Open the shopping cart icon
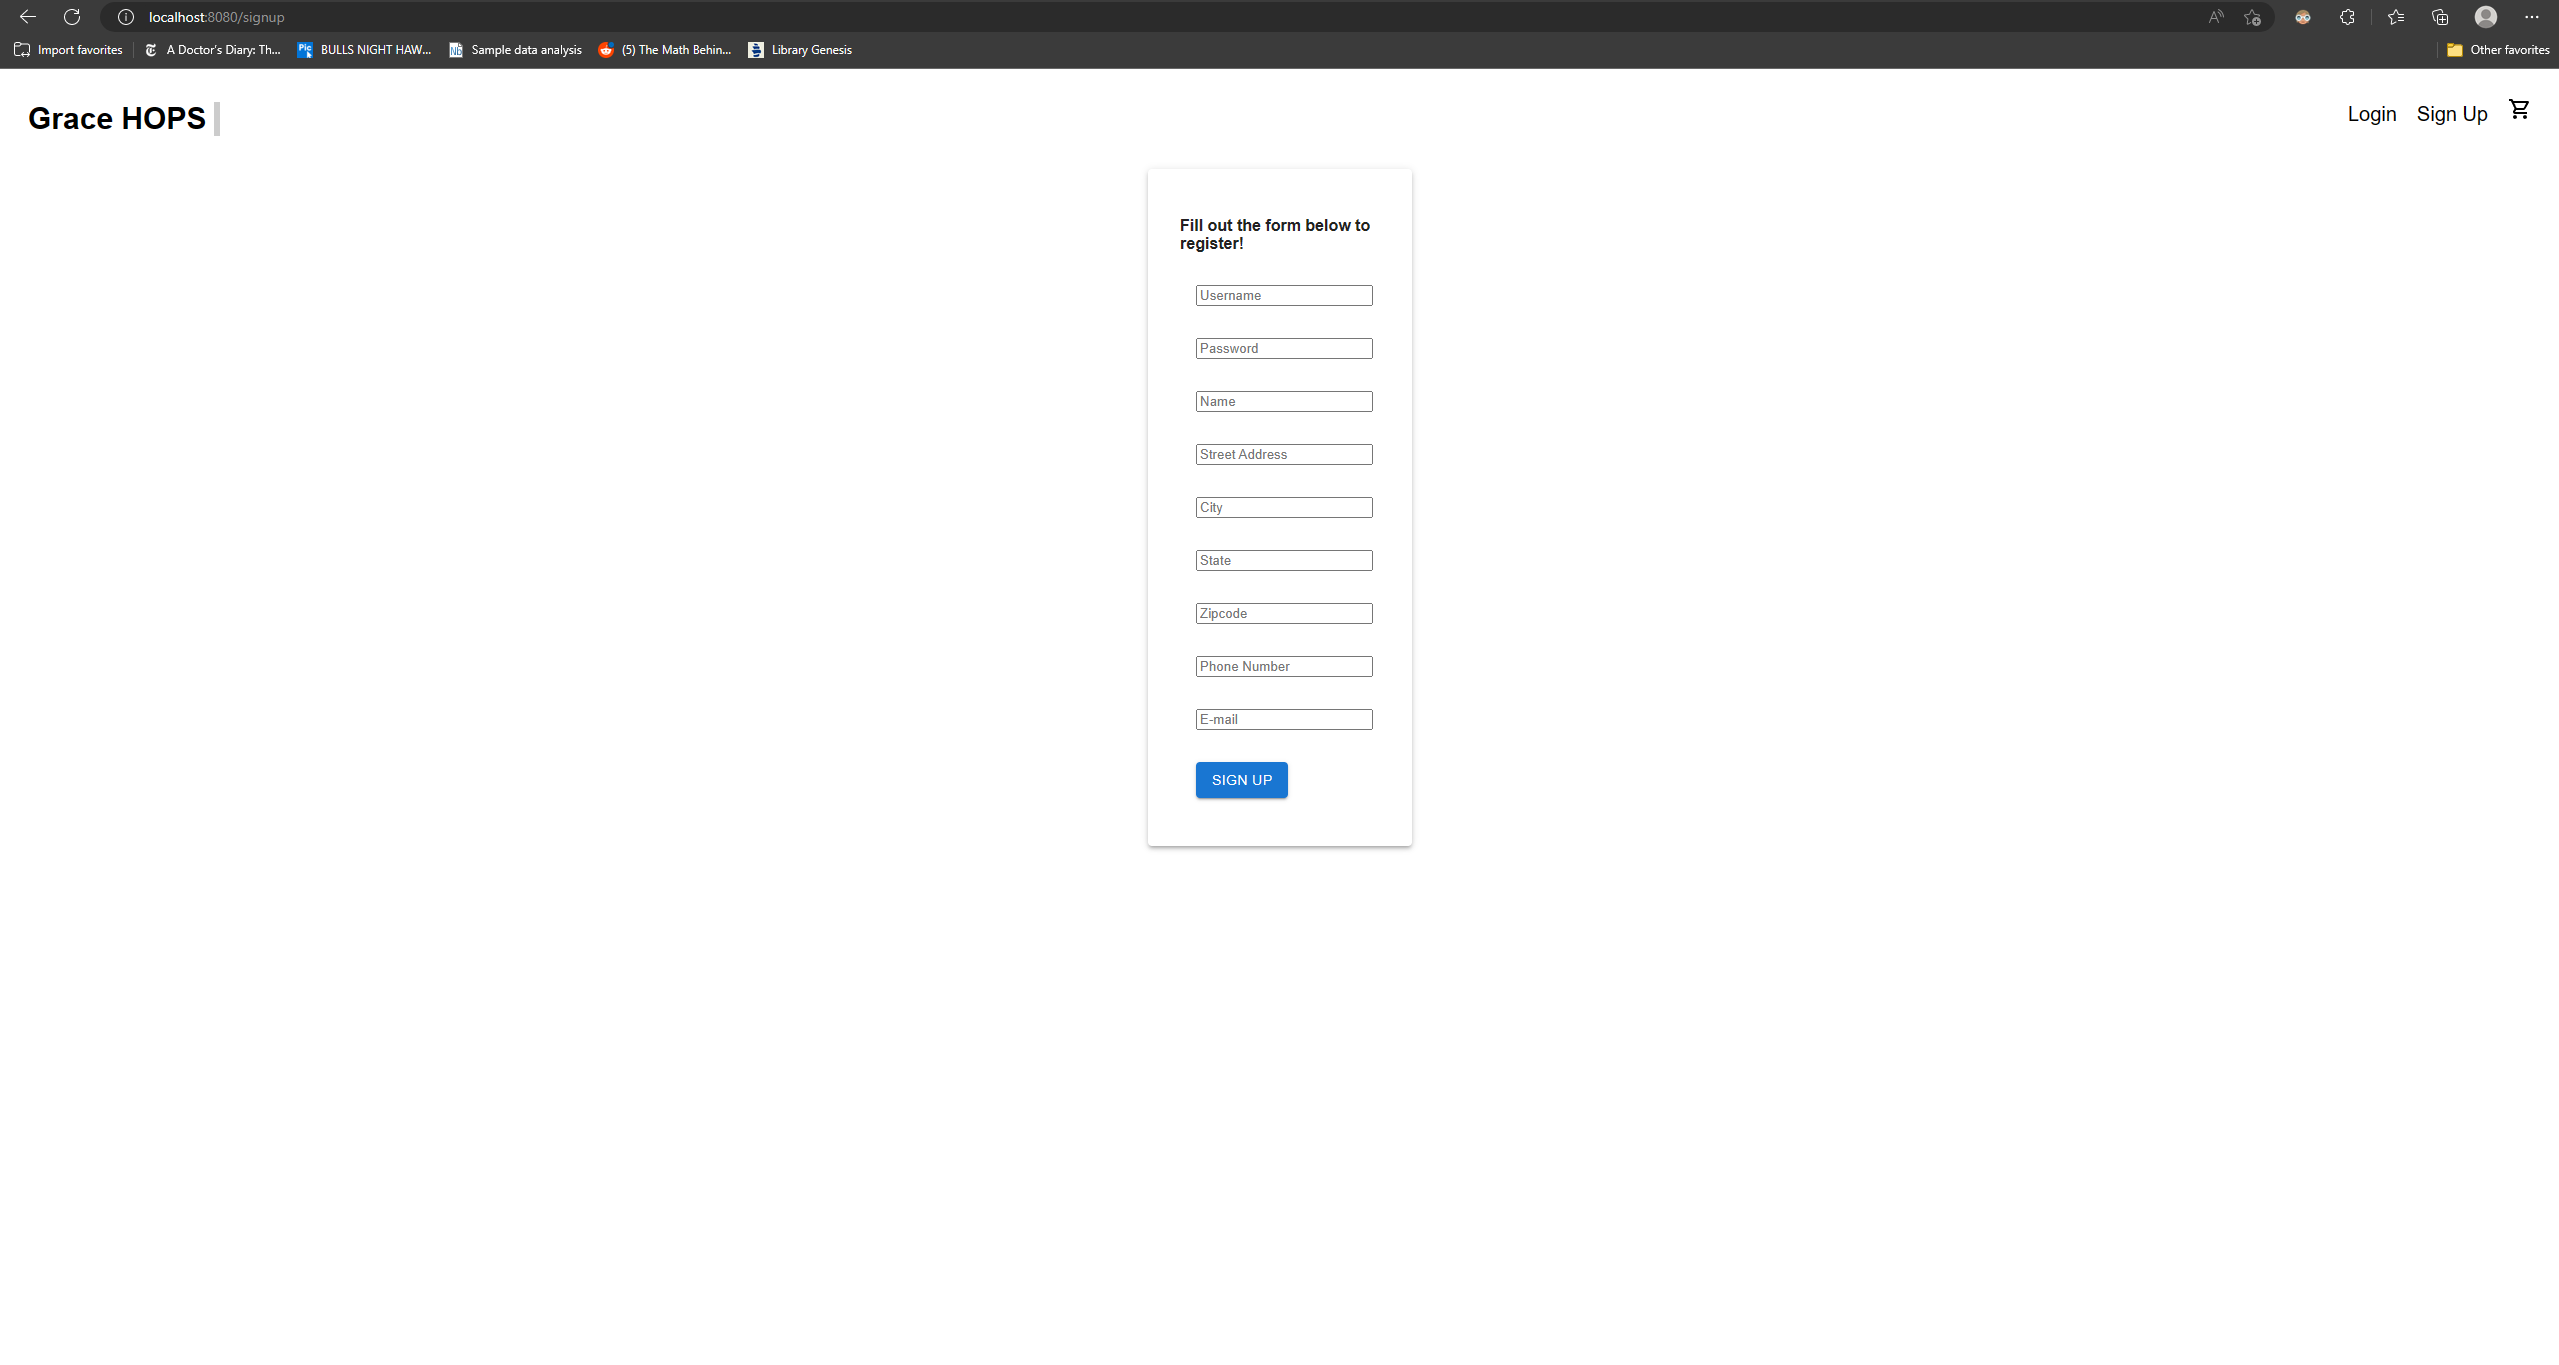 tap(2518, 108)
